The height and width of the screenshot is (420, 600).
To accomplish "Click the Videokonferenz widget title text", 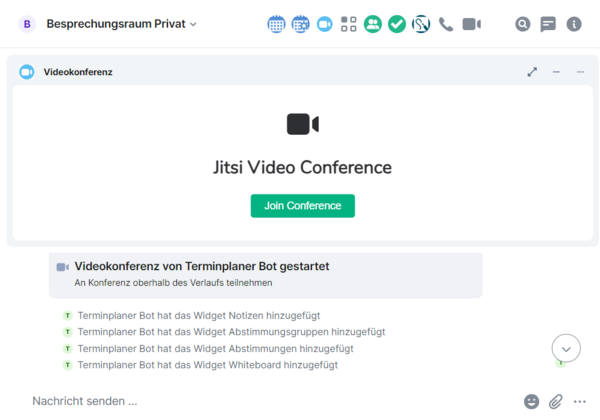I will 78,72.
